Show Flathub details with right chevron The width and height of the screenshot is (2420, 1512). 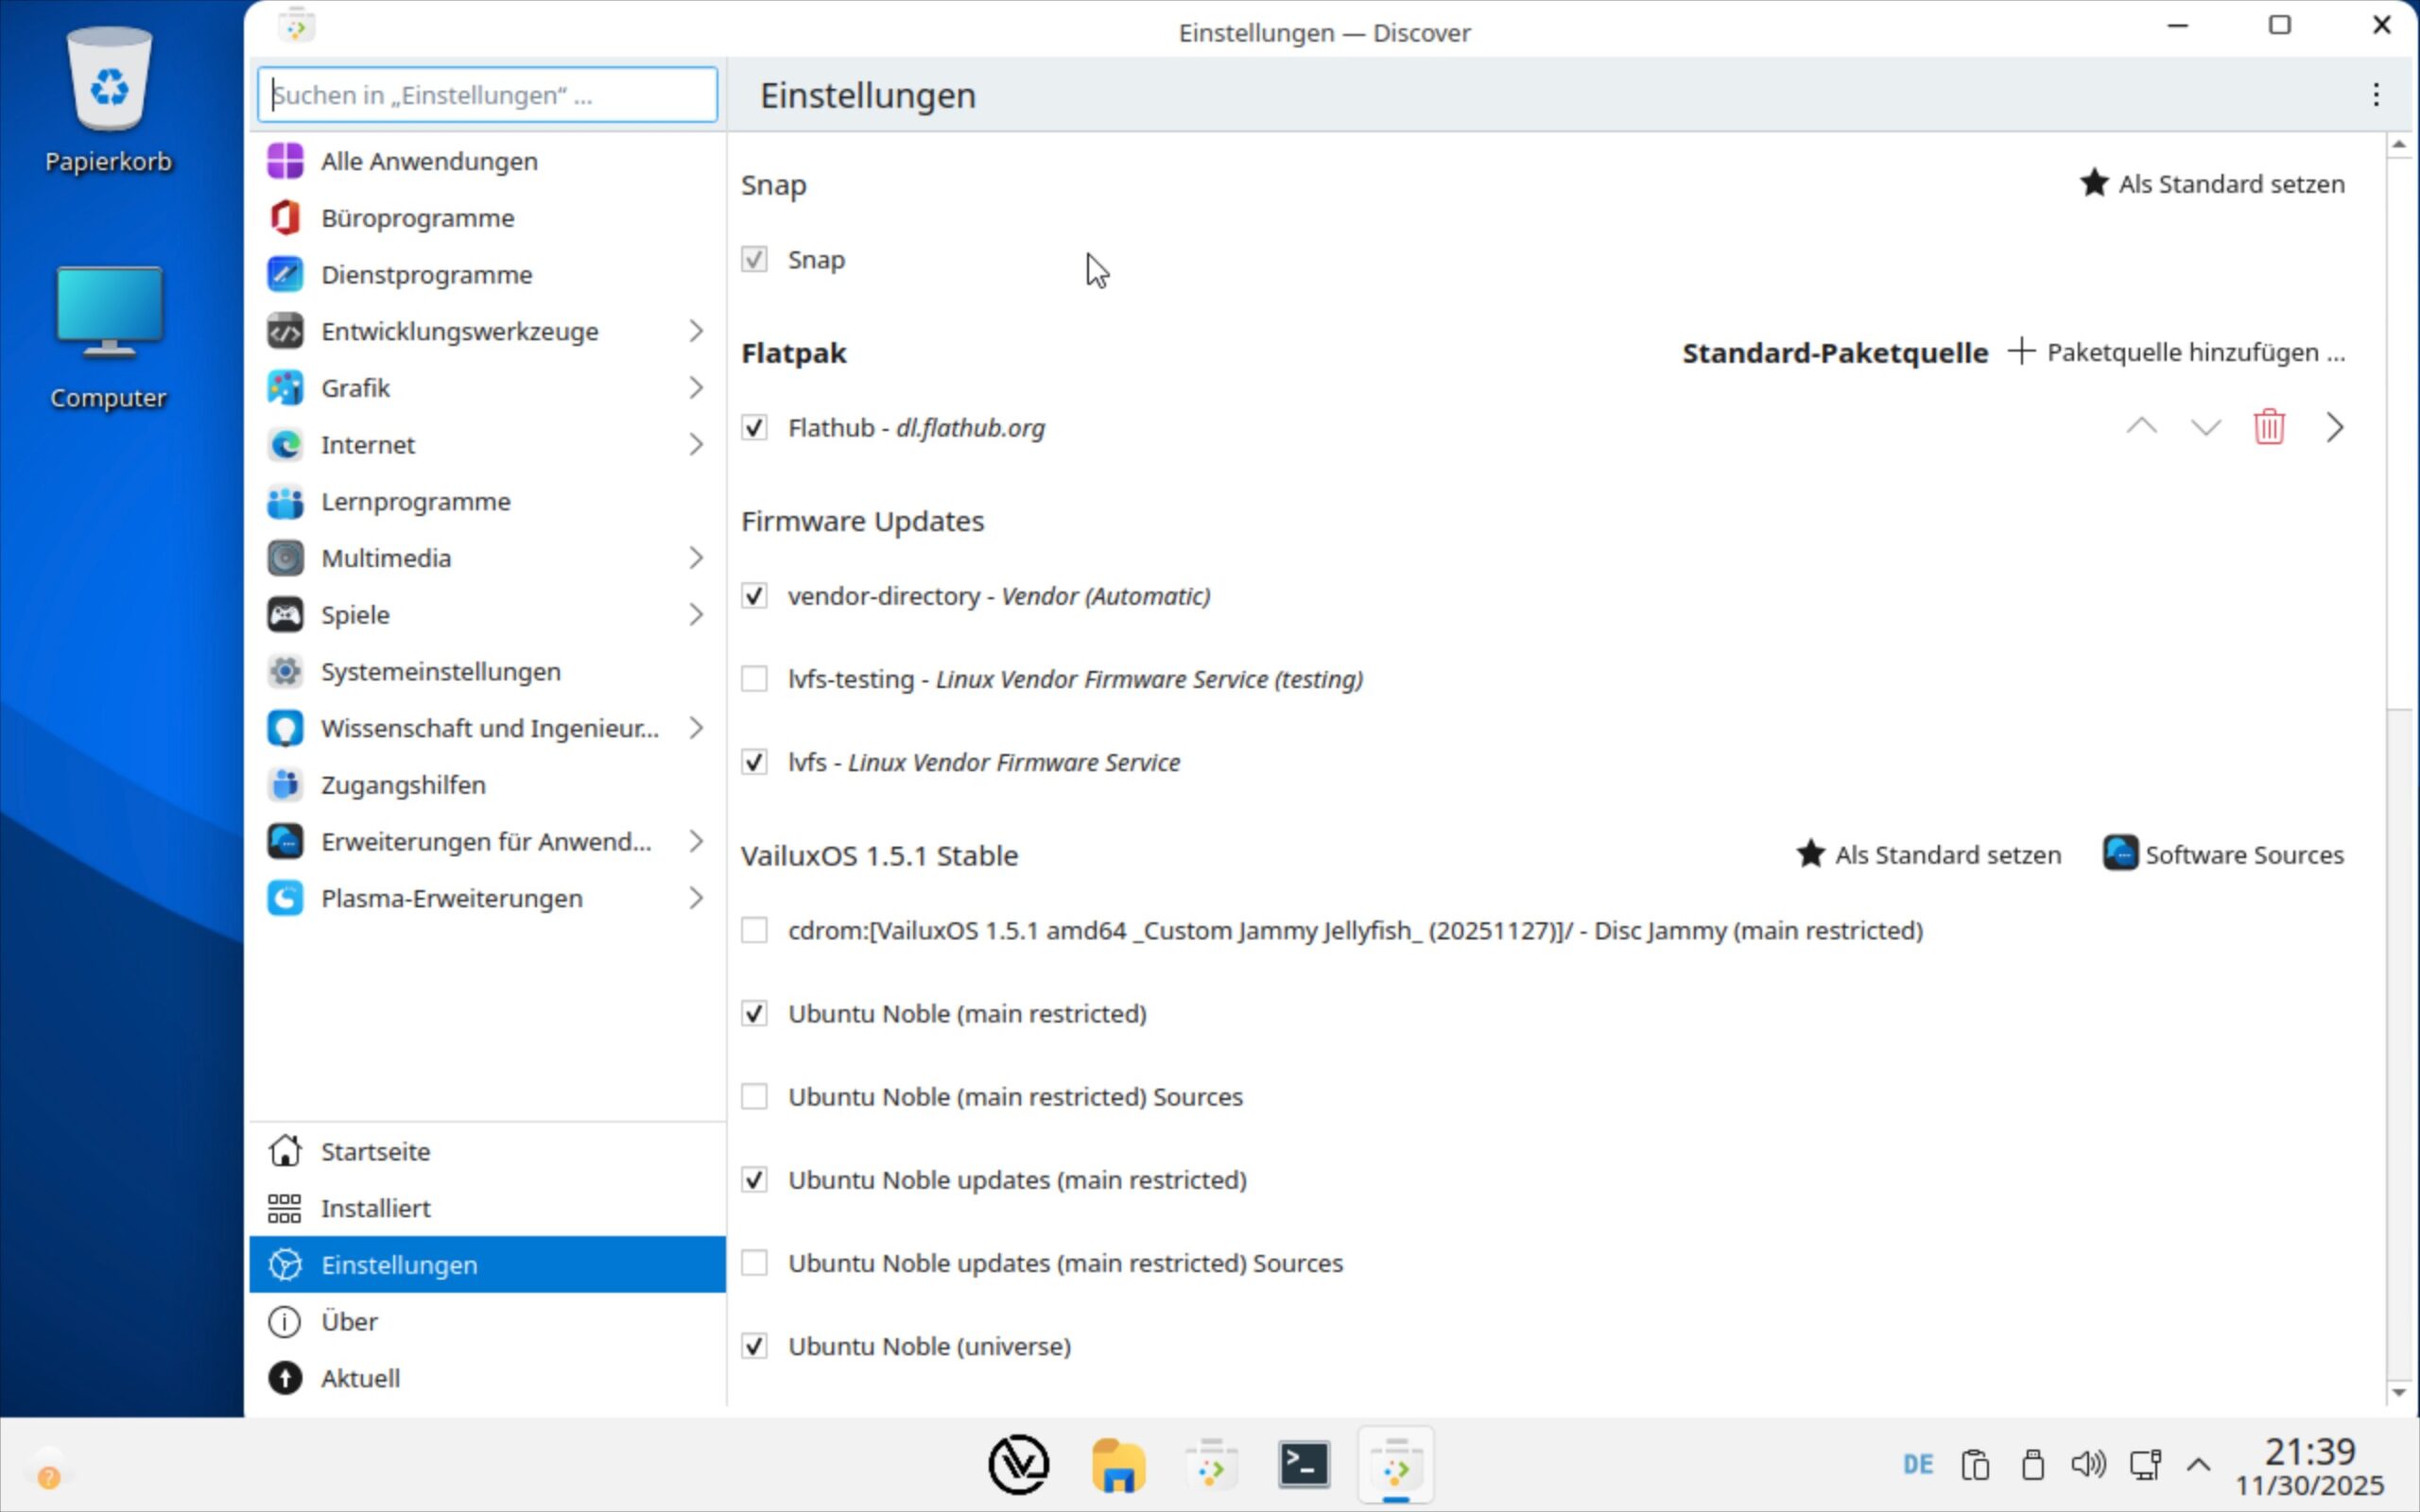tap(2334, 427)
